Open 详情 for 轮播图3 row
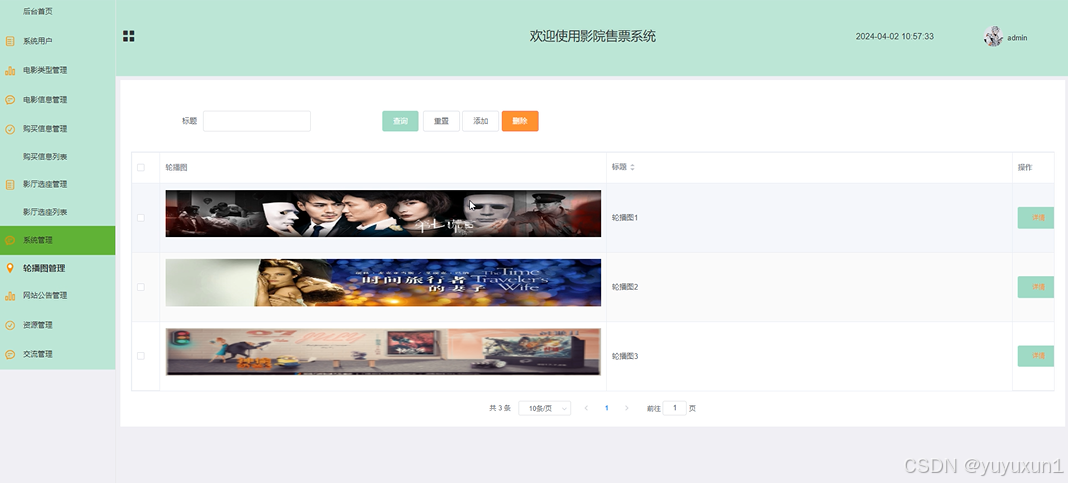 [x=1036, y=356]
